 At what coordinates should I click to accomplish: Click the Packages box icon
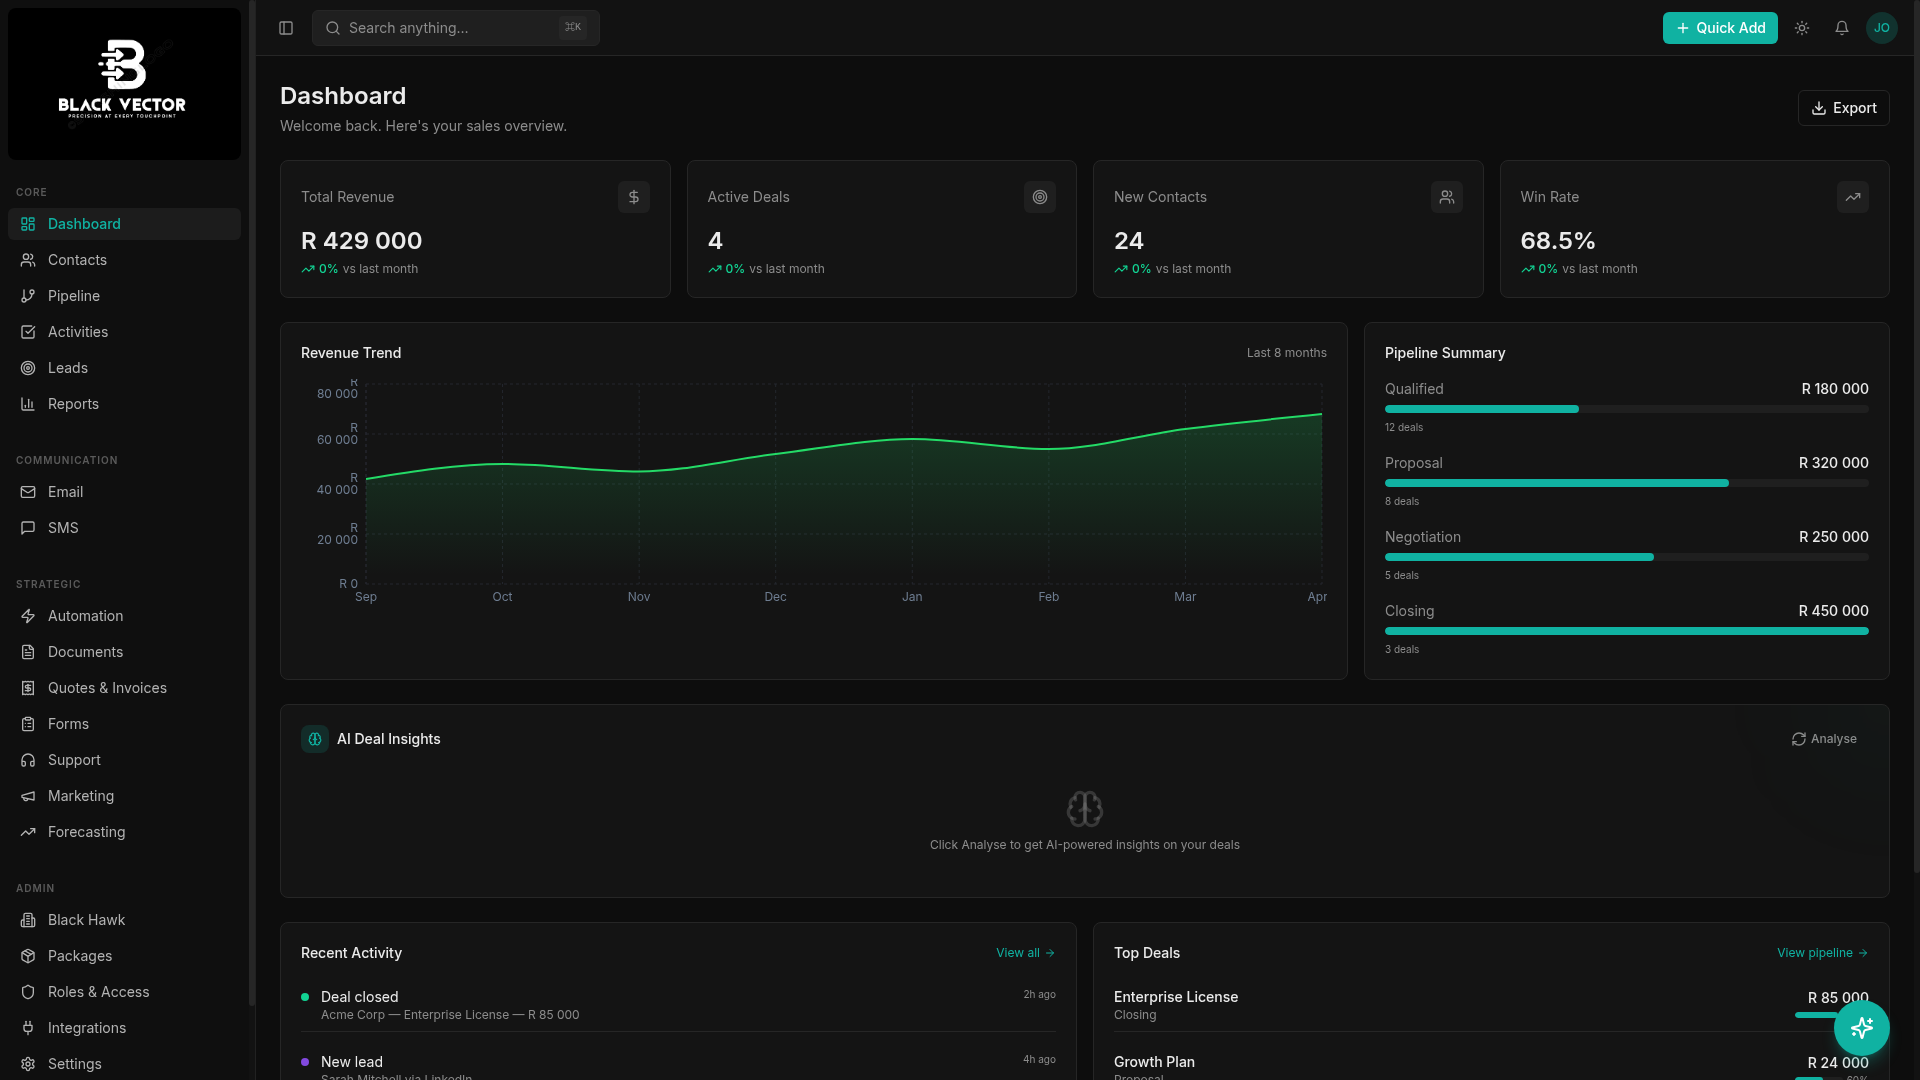point(28,956)
